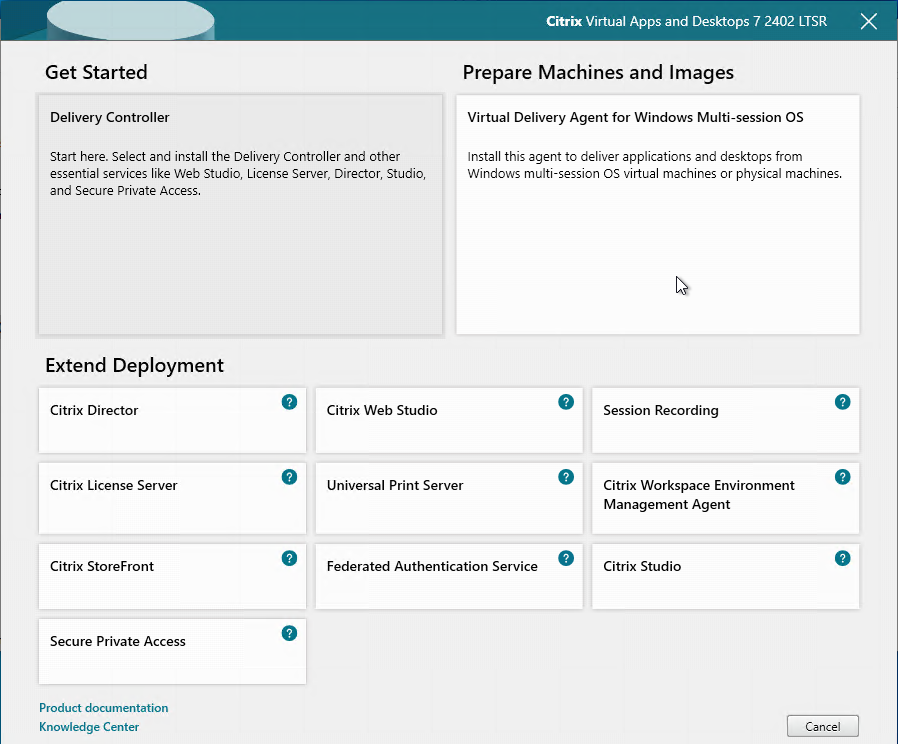Open the Product documentation link

(x=104, y=708)
